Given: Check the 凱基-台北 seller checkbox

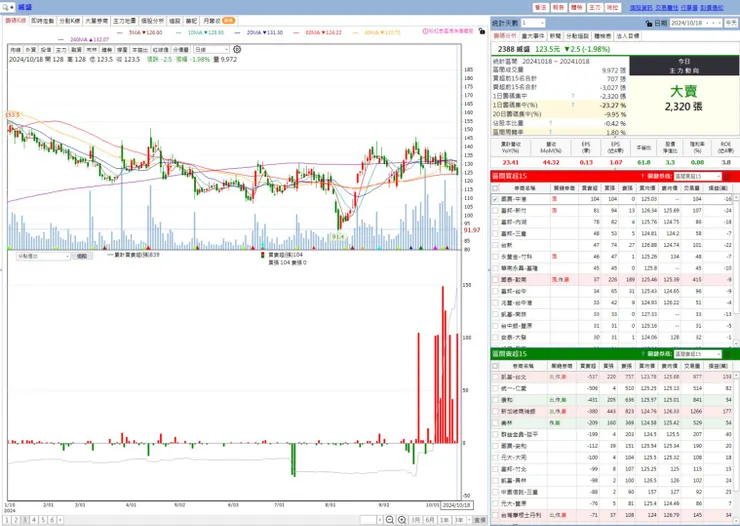Looking at the screenshot, I should [x=495, y=377].
